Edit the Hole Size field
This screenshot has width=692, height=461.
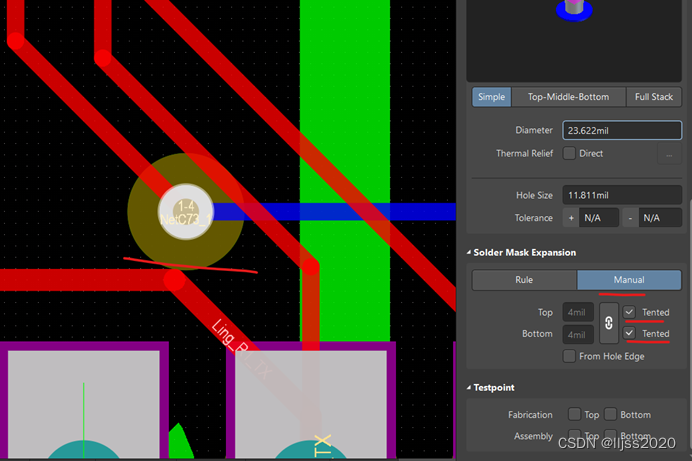[622, 195]
